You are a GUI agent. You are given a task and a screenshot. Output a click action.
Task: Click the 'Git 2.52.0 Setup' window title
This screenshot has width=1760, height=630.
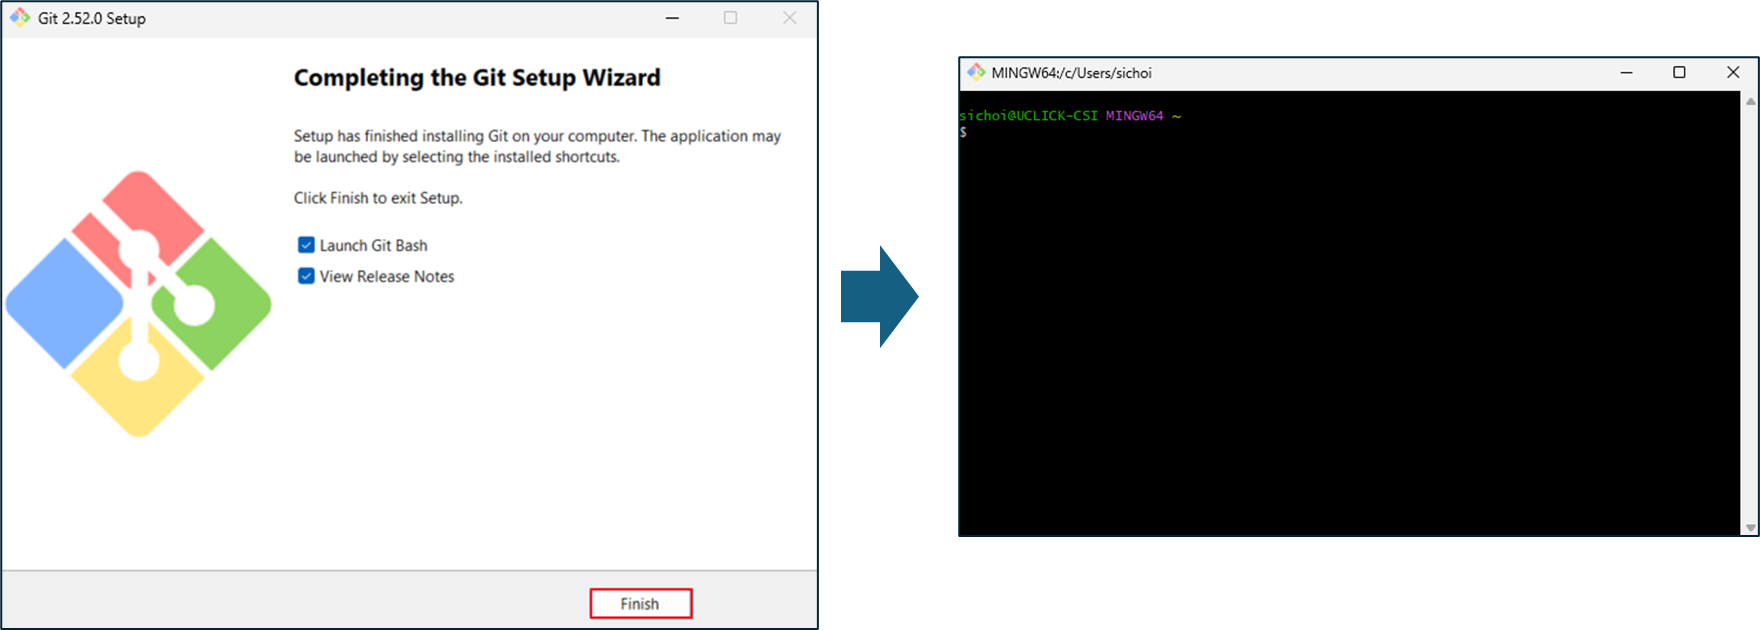point(92,19)
